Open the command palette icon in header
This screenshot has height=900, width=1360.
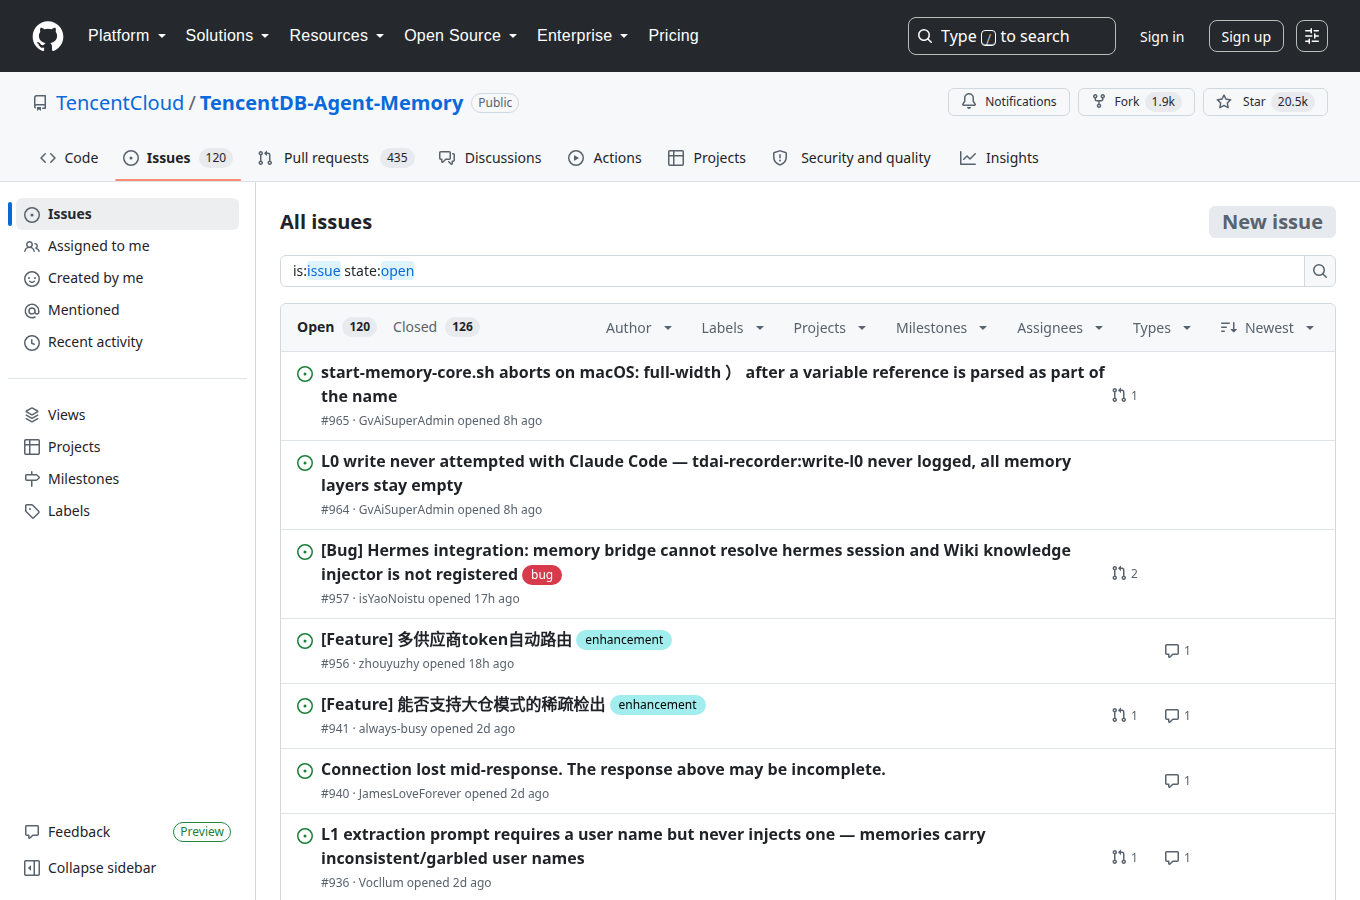tap(1312, 36)
